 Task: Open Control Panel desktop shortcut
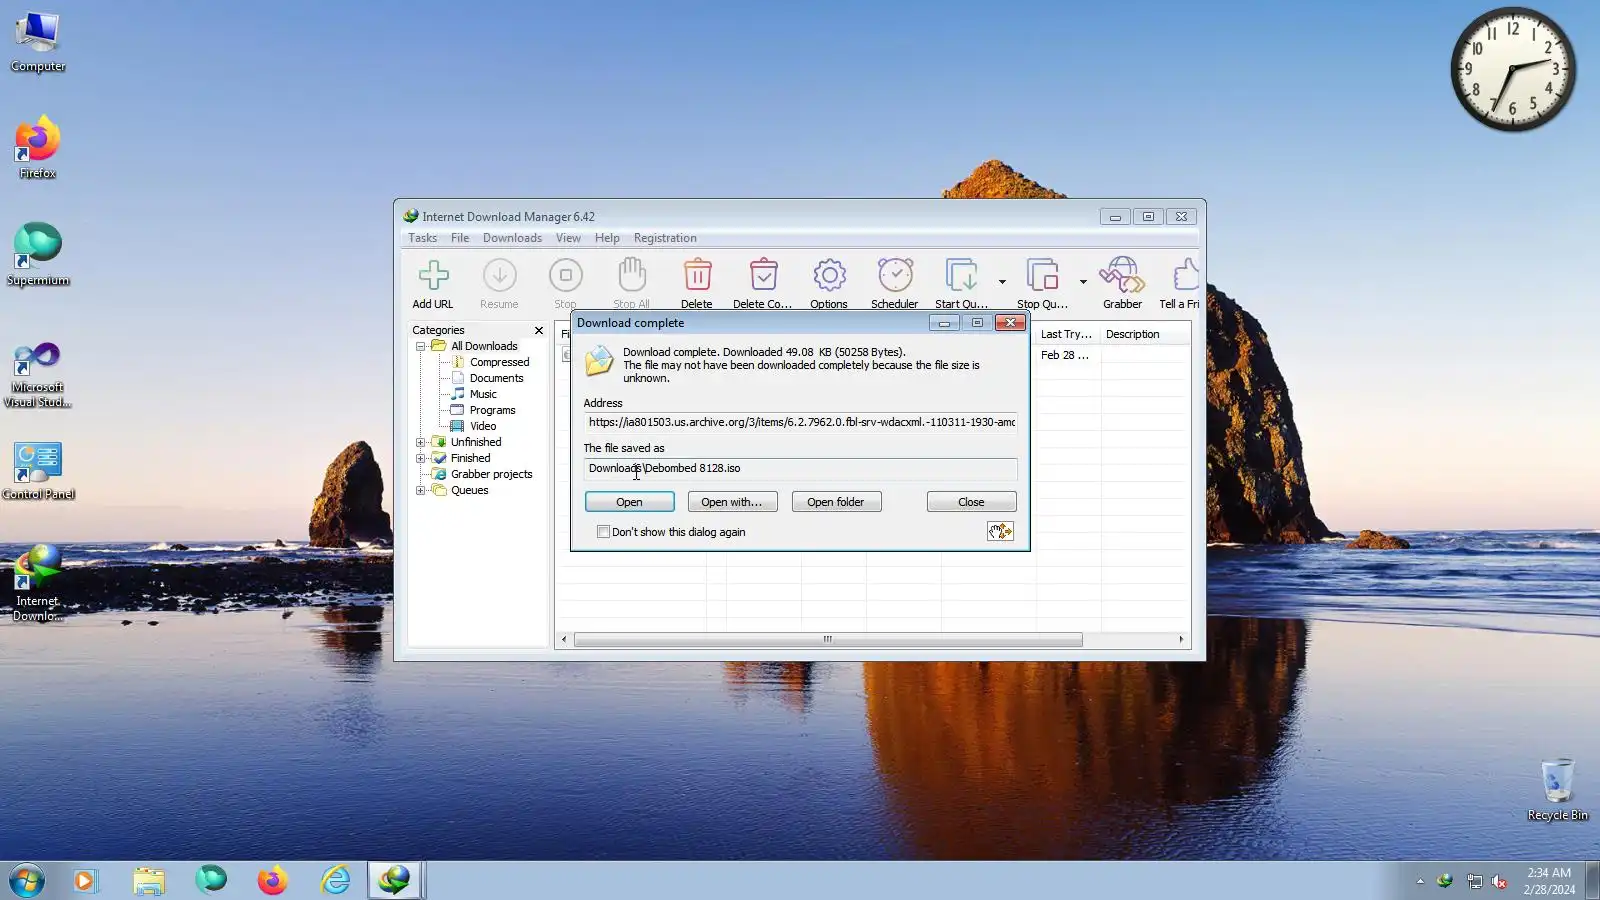click(38, 470)
